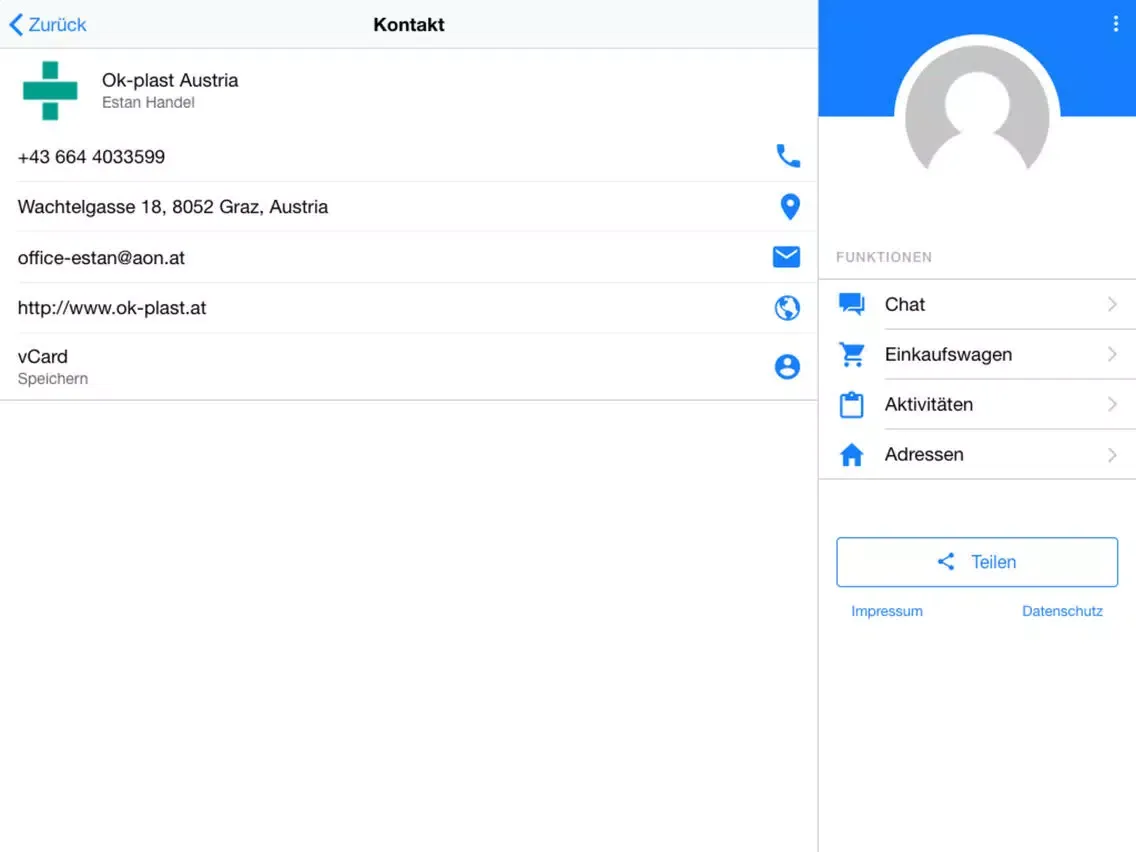1136x852 pixels.
Task: Click the shopping cart icon
Action: pyautogui.click(x=851, y=354)
